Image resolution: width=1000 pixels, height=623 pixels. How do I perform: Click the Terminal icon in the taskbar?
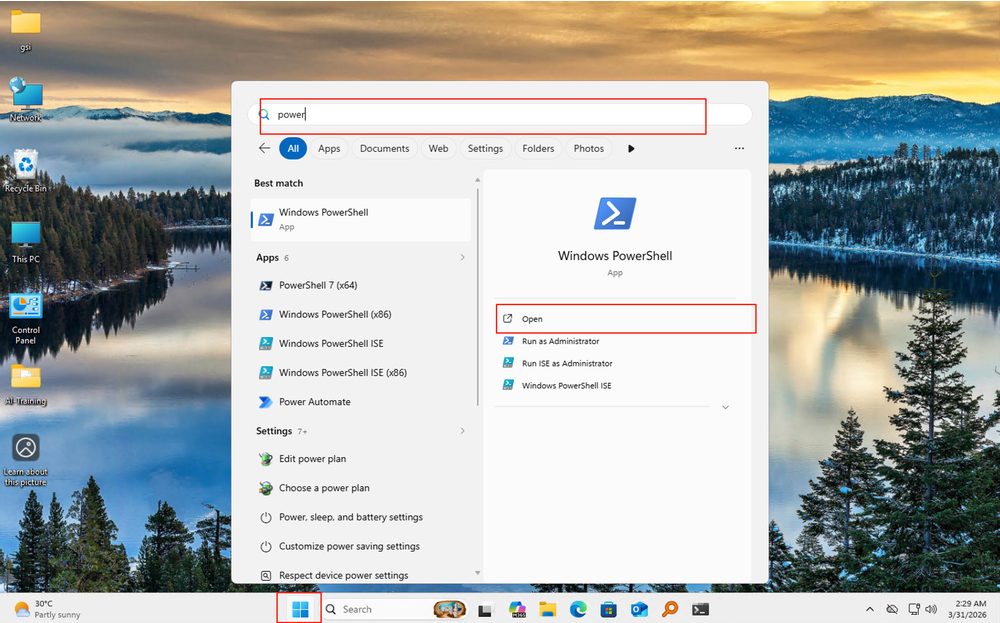[x=701, y=609]
